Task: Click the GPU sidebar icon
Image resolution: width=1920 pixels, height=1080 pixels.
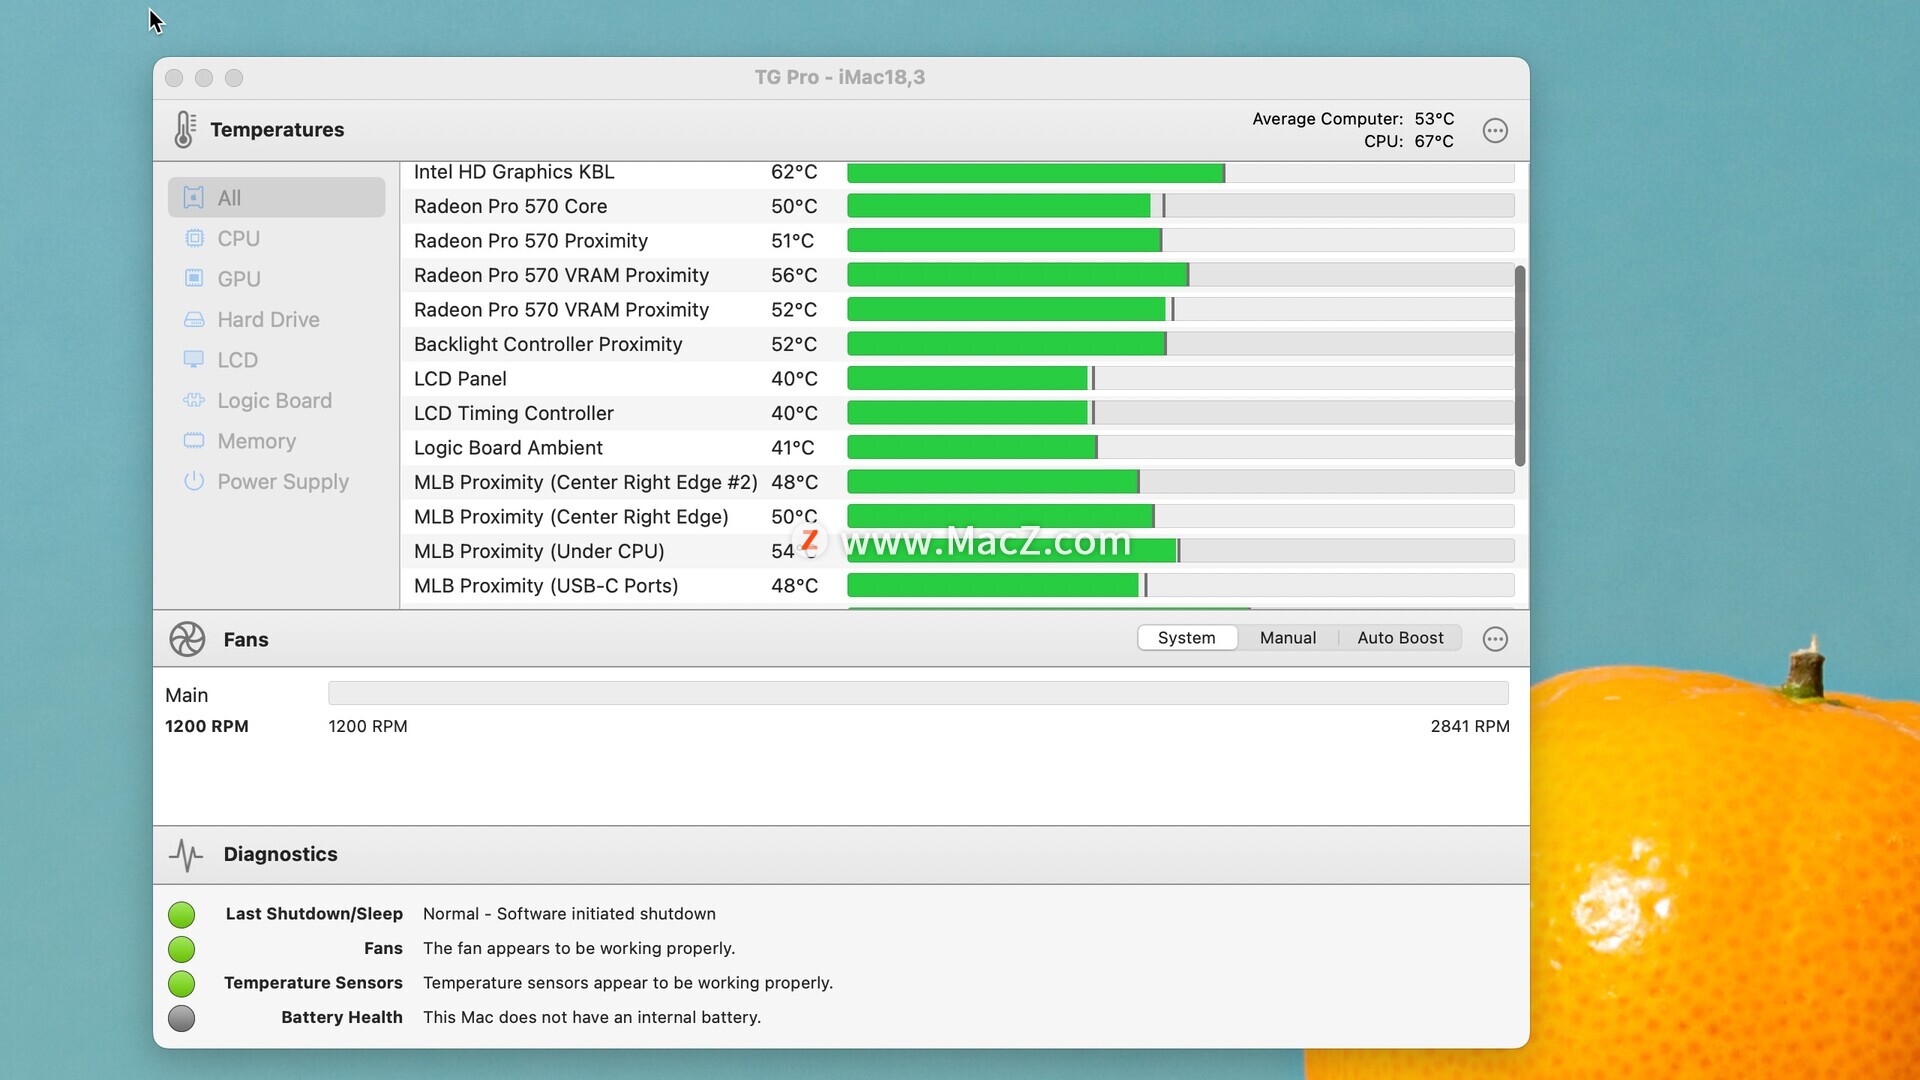Action: click(194, 278)
